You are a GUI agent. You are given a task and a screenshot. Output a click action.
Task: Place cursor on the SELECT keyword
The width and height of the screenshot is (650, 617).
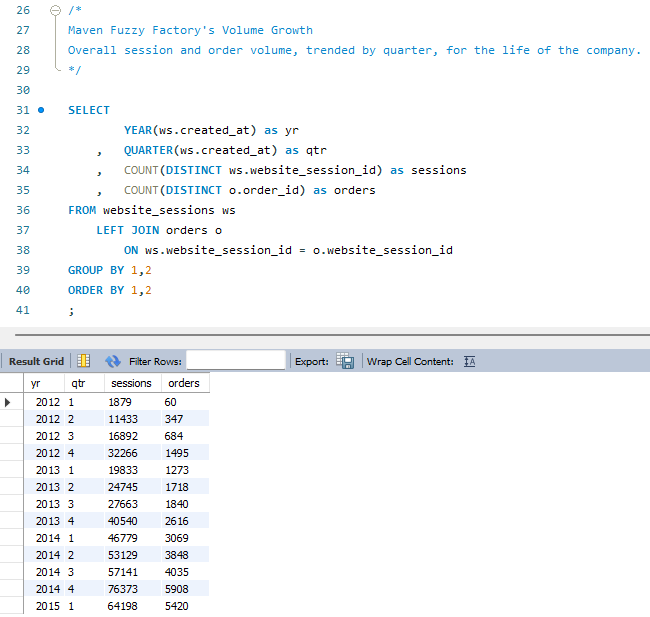pyautogui.click(x=89, y=110)
